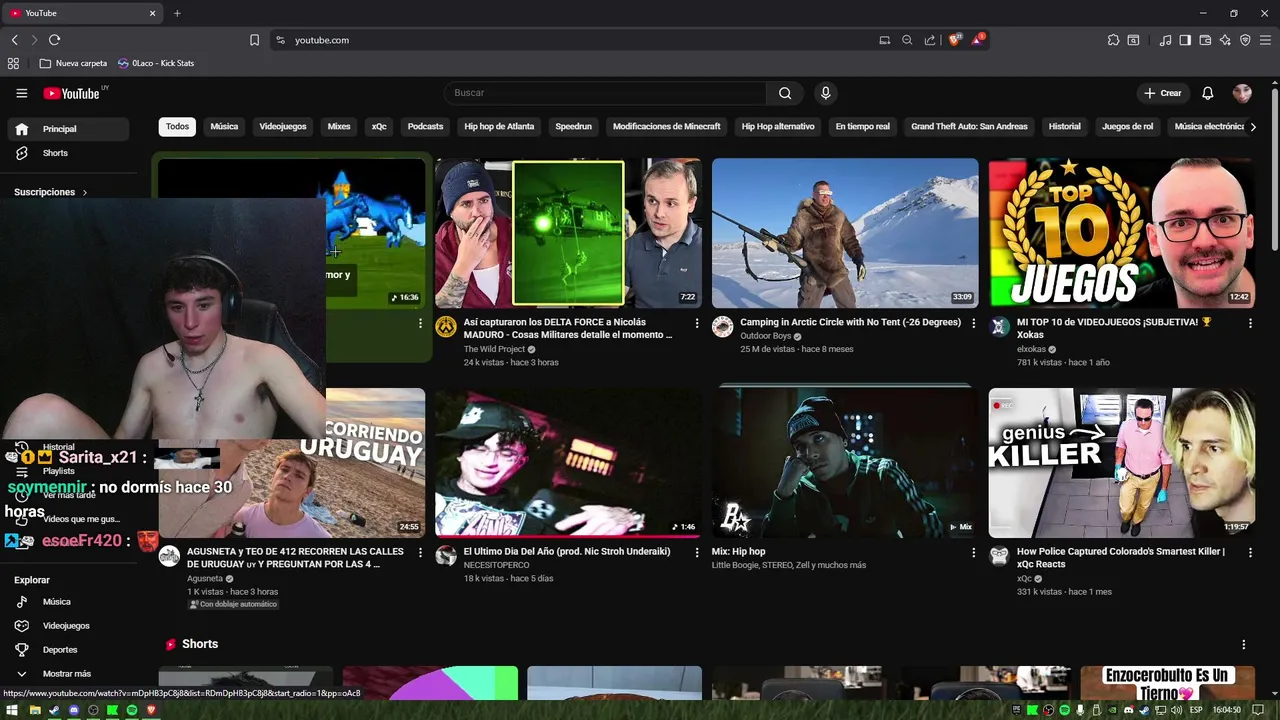Select the Todos filter chip
The image size is (1280, 720).
177,127
